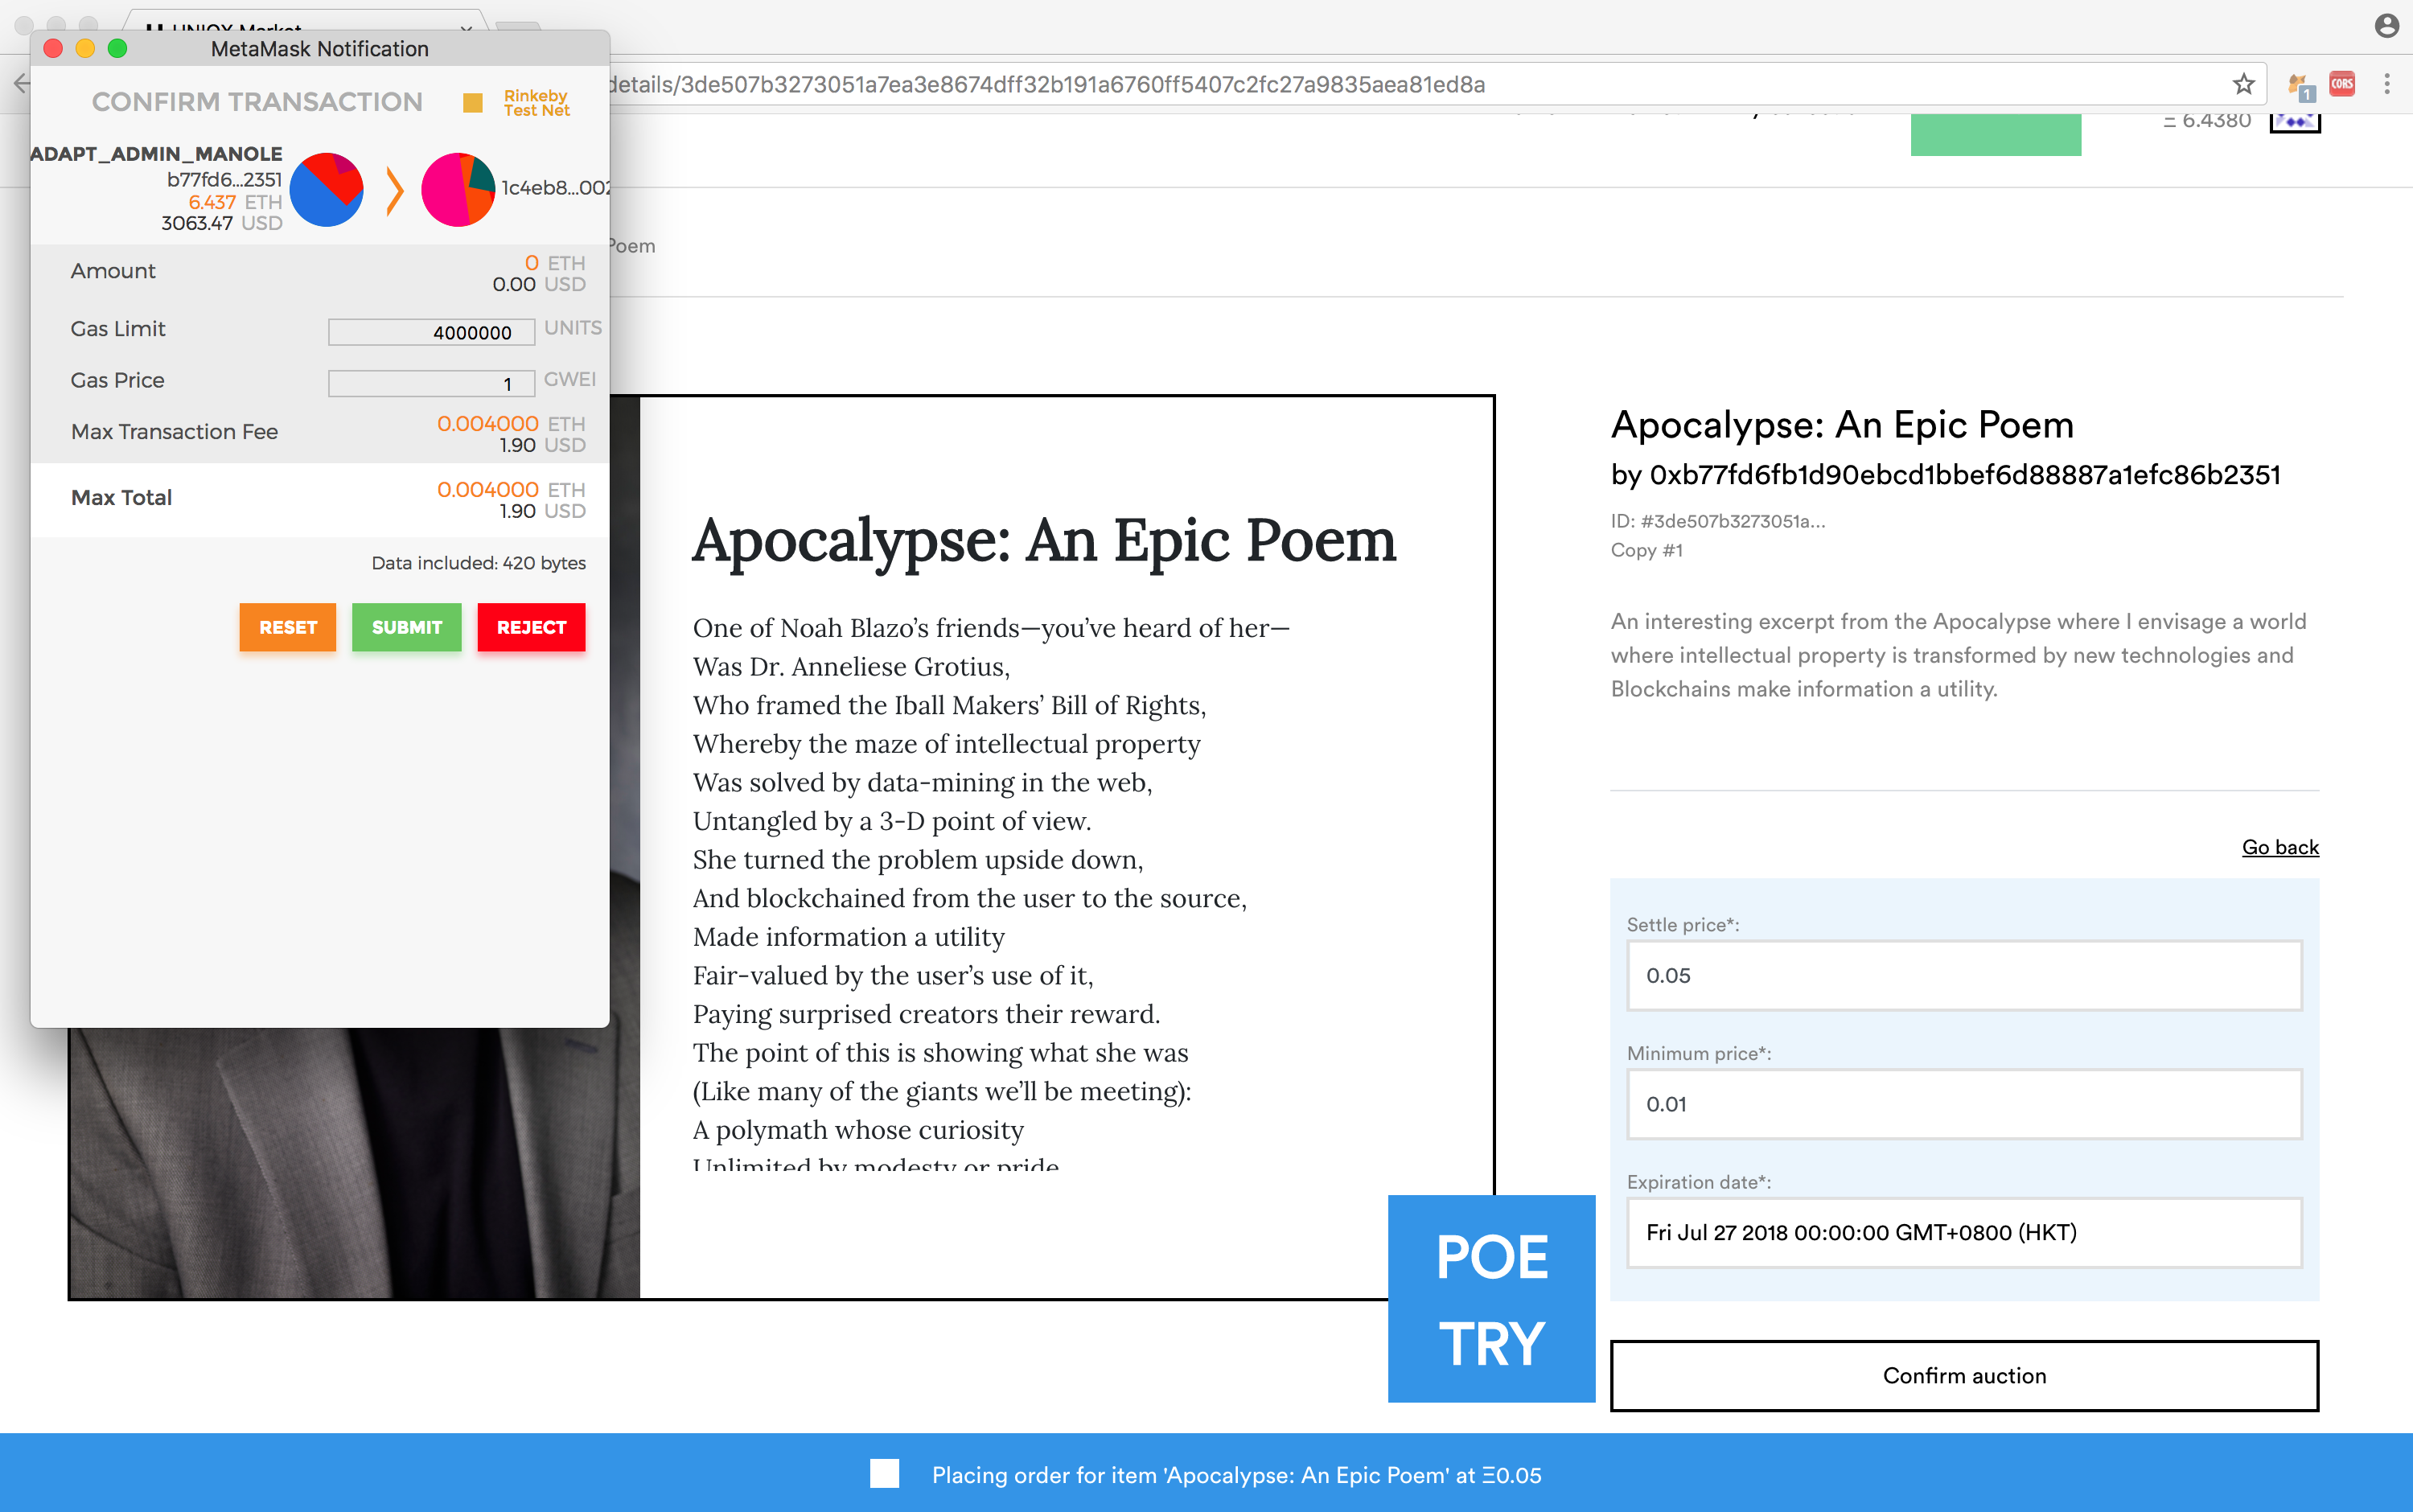The width and height of the screenshot is (2413, 1512).
Task: Click the CORS extension icon in the toolbar
Action: pos(2341,84)
